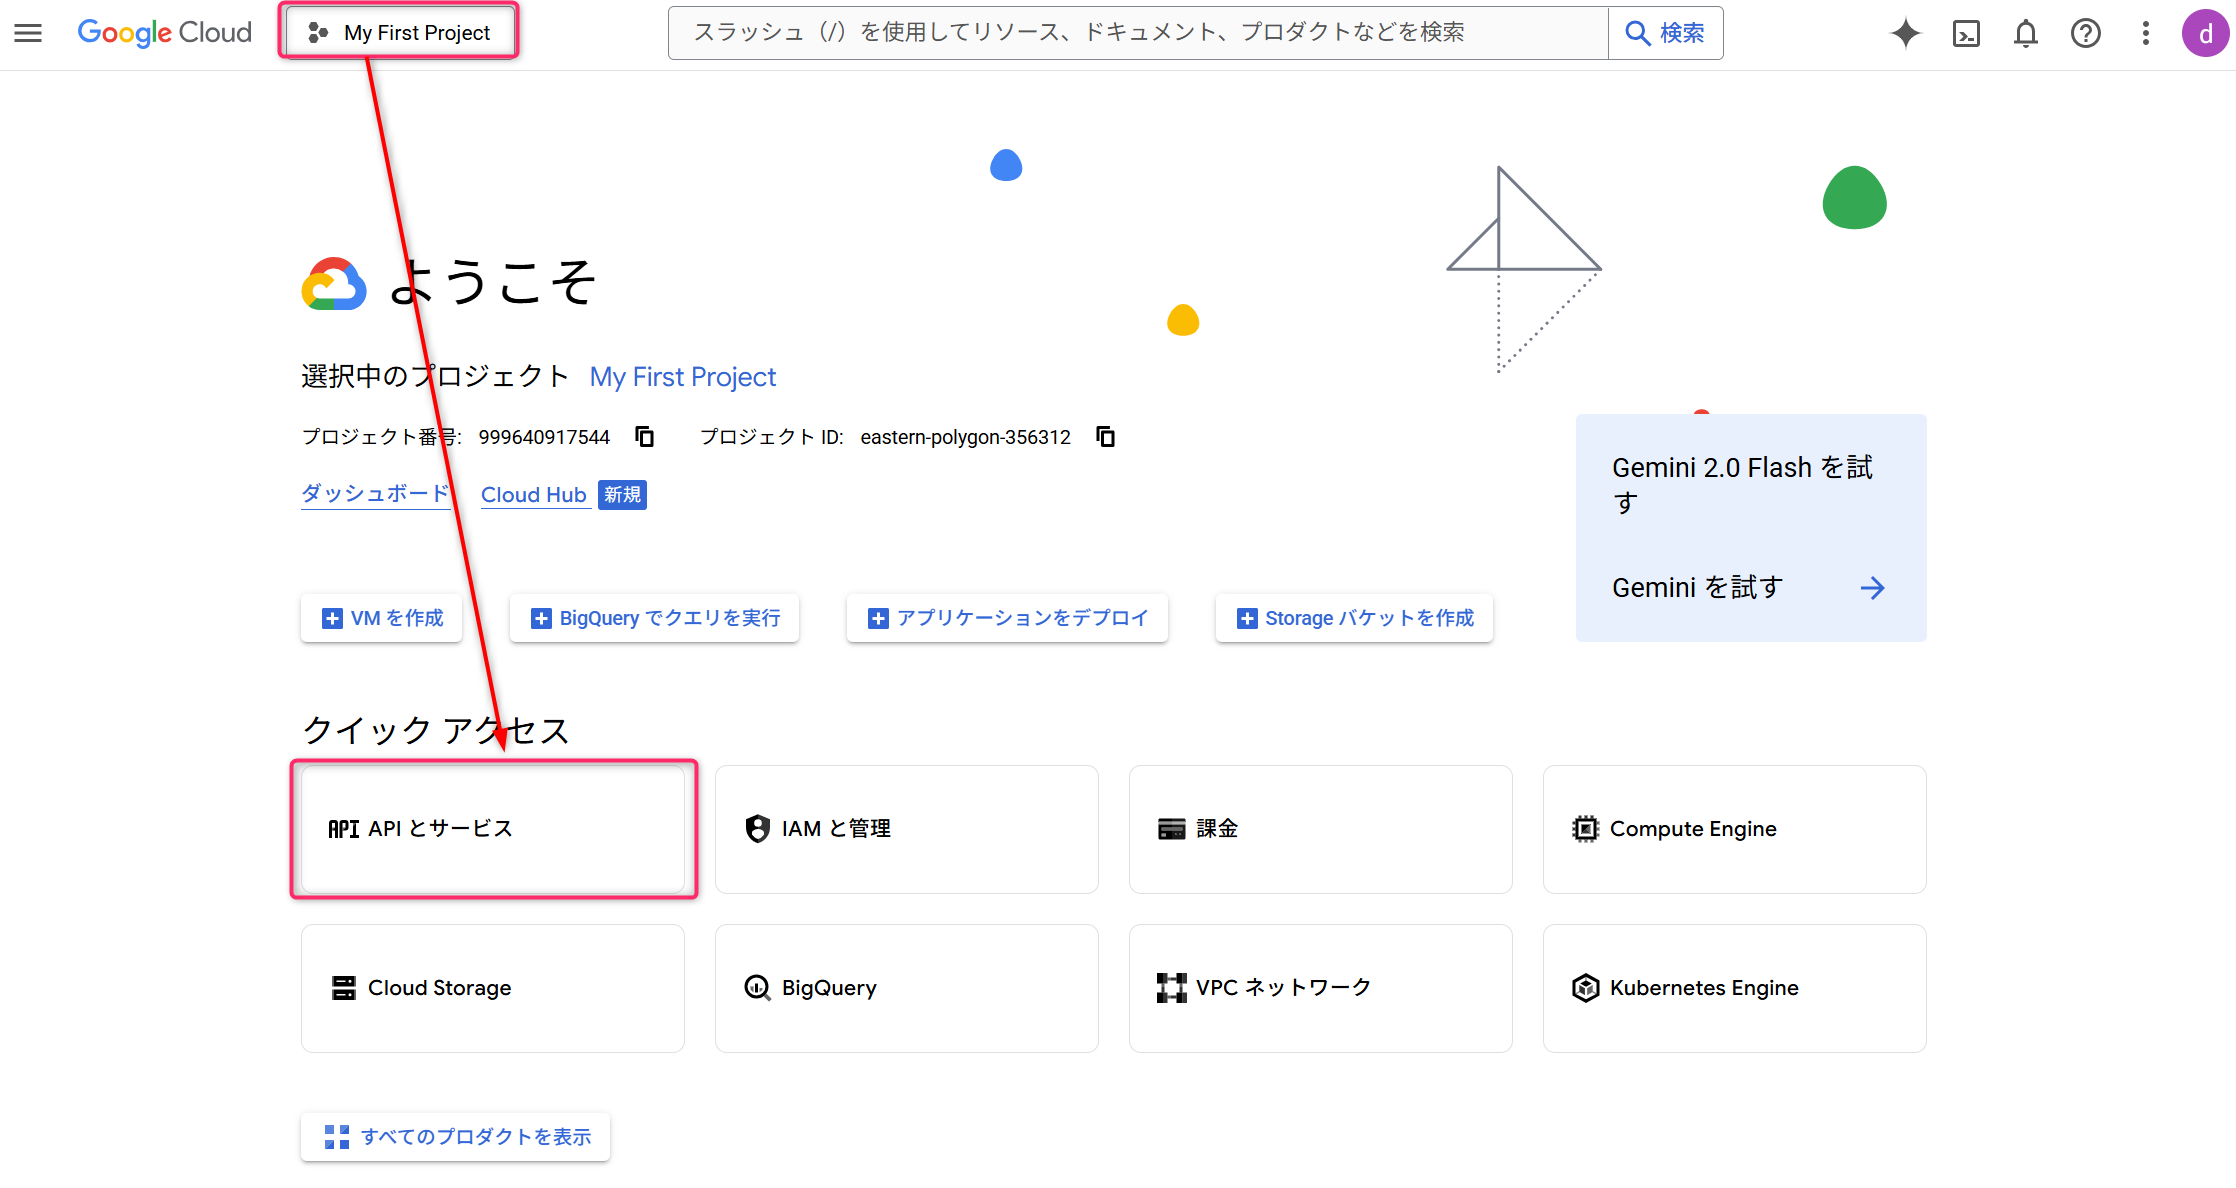Click the Gemini を試す arrow
The image size is (2236, 1188).
tap(1872, 588)
